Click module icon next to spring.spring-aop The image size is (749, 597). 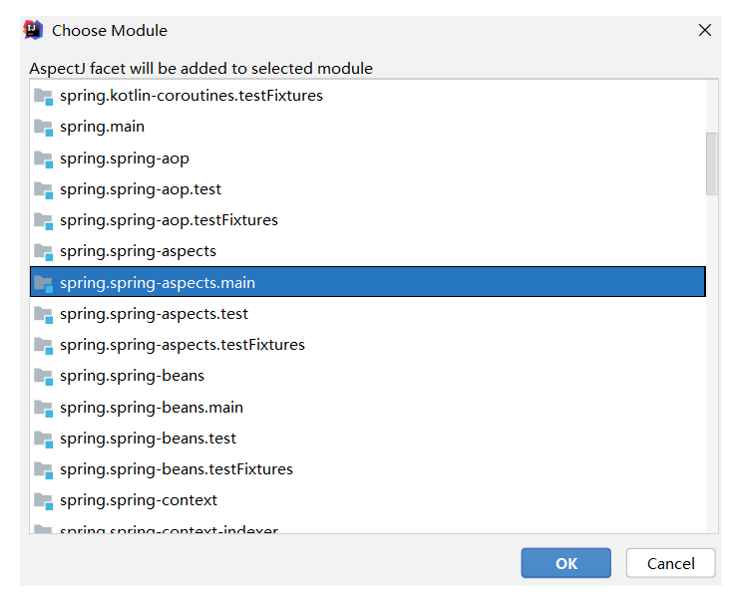[x=43, y=158]
